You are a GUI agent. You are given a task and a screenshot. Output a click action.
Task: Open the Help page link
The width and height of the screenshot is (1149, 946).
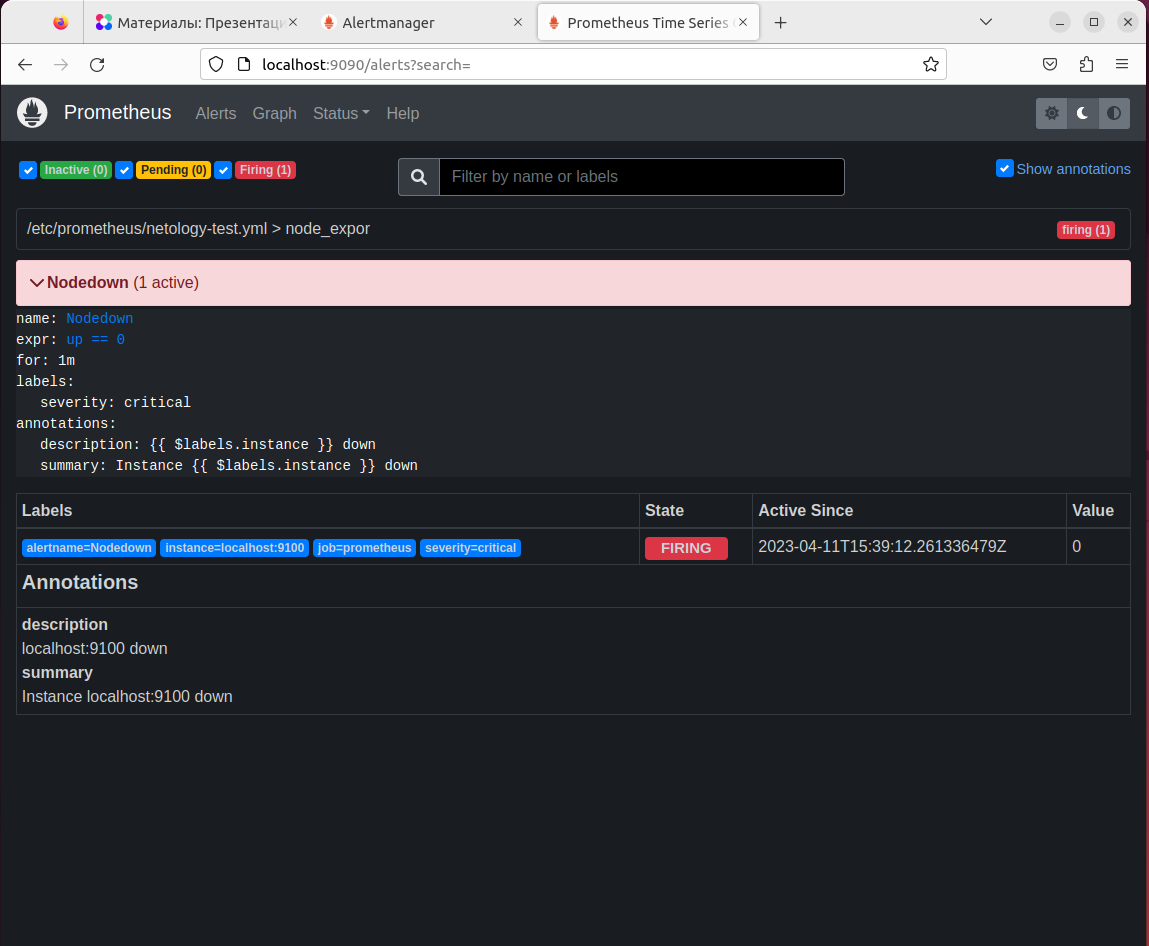coord(402,113)
